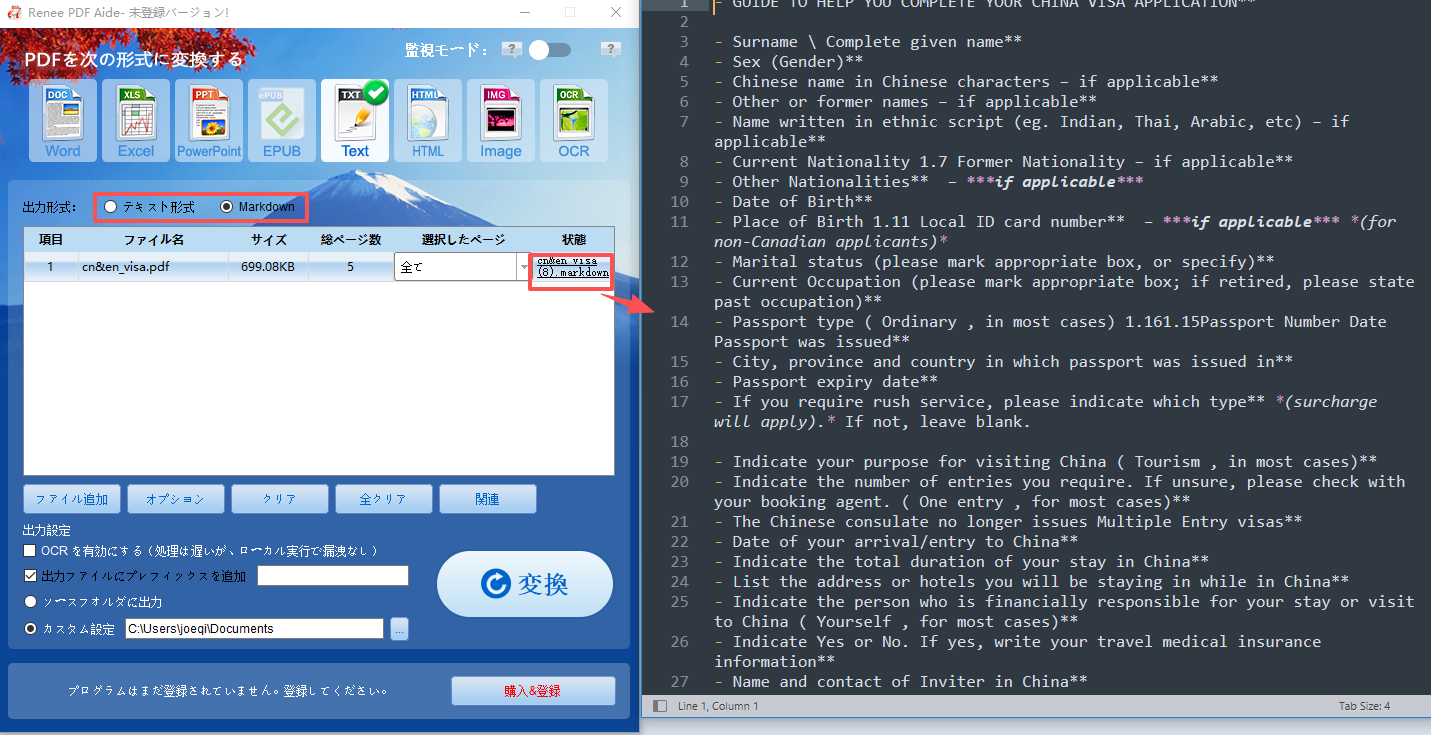Select the PowerPoint conversion icon
Image resolution: width=1431 pixels, height=735 pixels.
pyautogui.click(x=209, y=121)
